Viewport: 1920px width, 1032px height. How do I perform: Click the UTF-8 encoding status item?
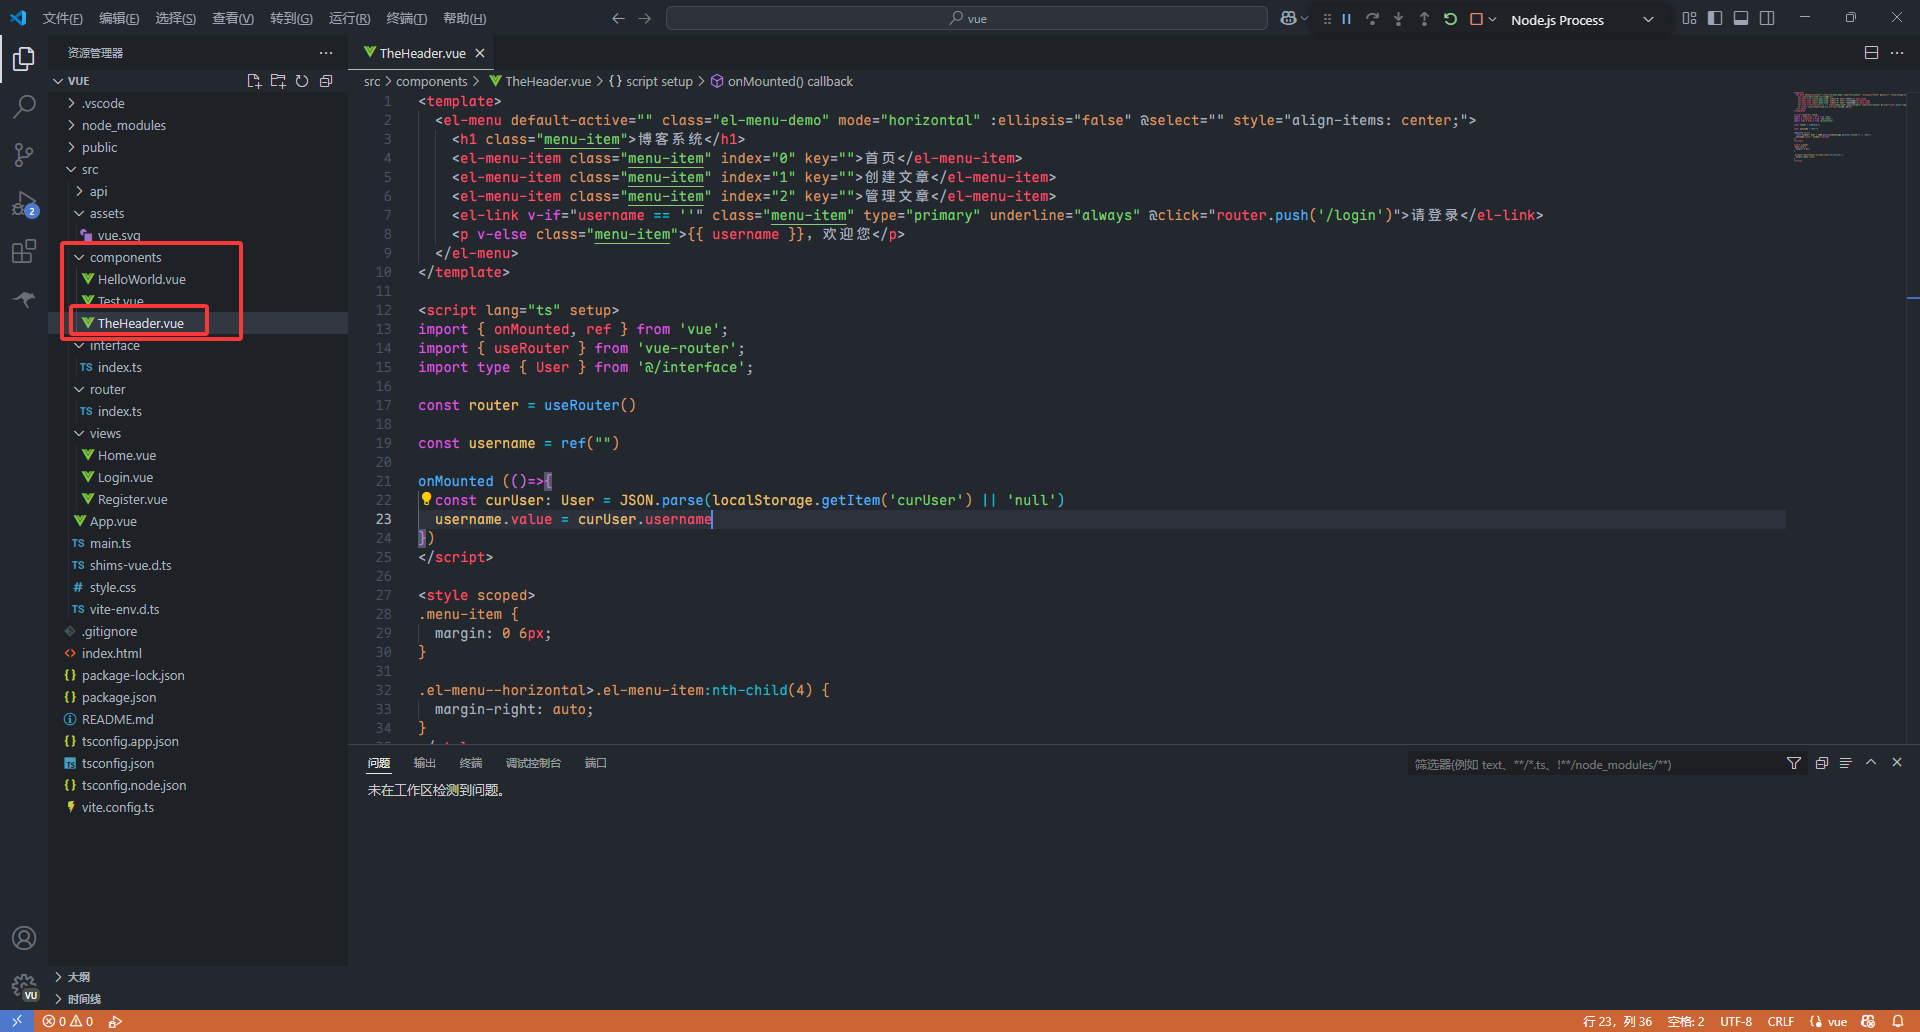click(x=1736, y=1021)
